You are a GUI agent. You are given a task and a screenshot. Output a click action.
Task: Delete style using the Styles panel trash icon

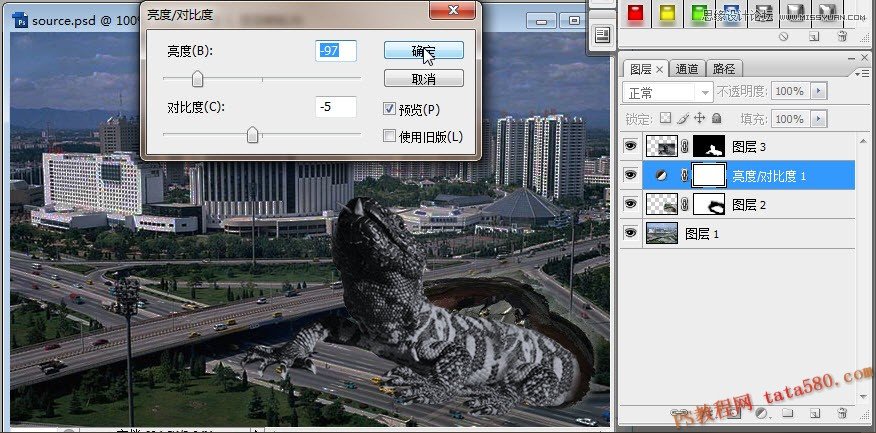click(x=842, y=37)
